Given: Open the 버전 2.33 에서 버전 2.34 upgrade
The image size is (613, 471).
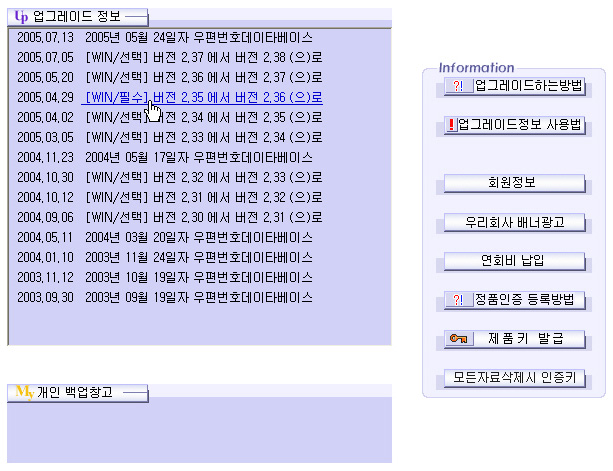Looking at the screenshot, I should [x=204, y=137].
